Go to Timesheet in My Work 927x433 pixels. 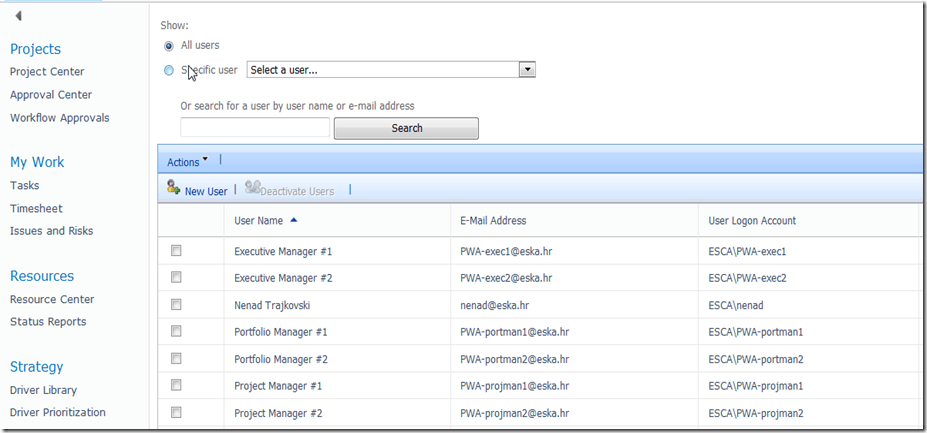point(36,208)
